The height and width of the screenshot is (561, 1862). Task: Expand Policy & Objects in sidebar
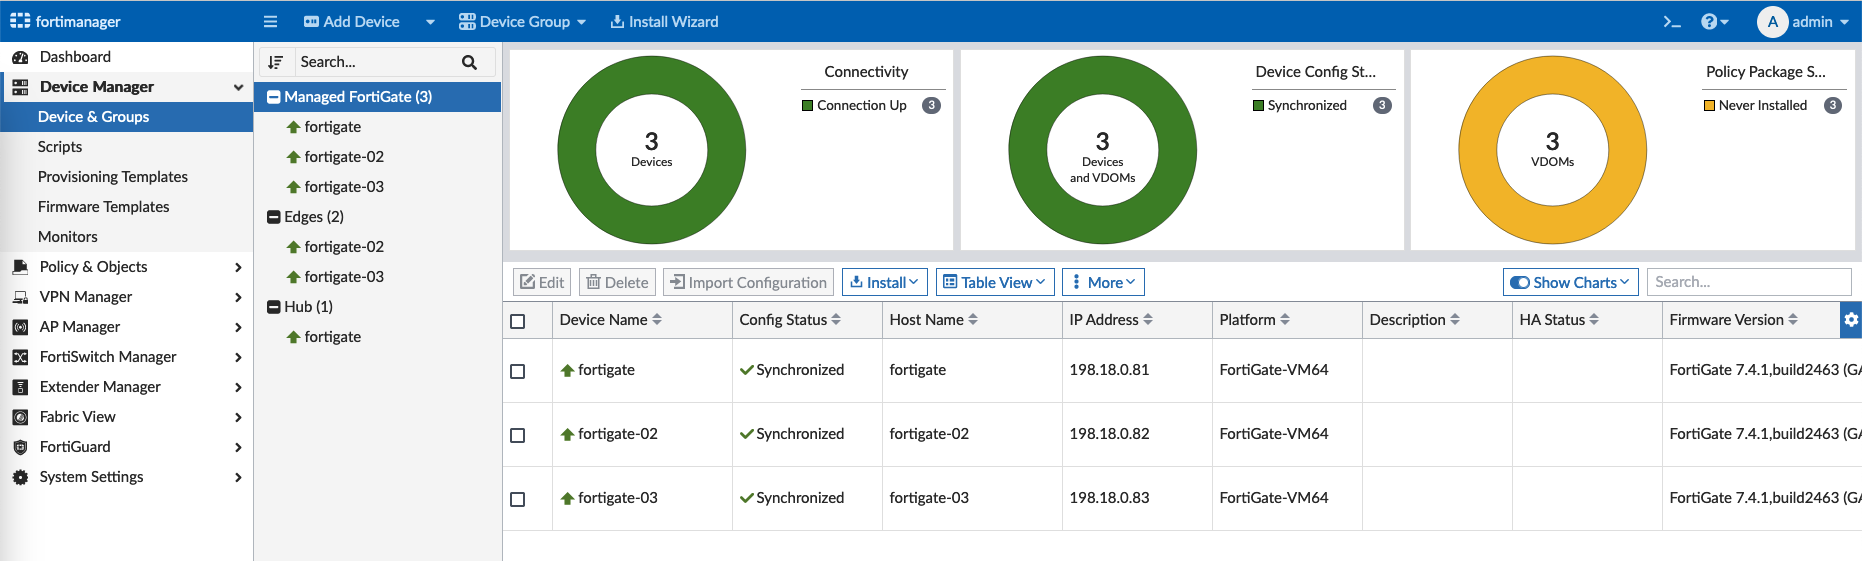pyautogui.click(x=93, y=267)
